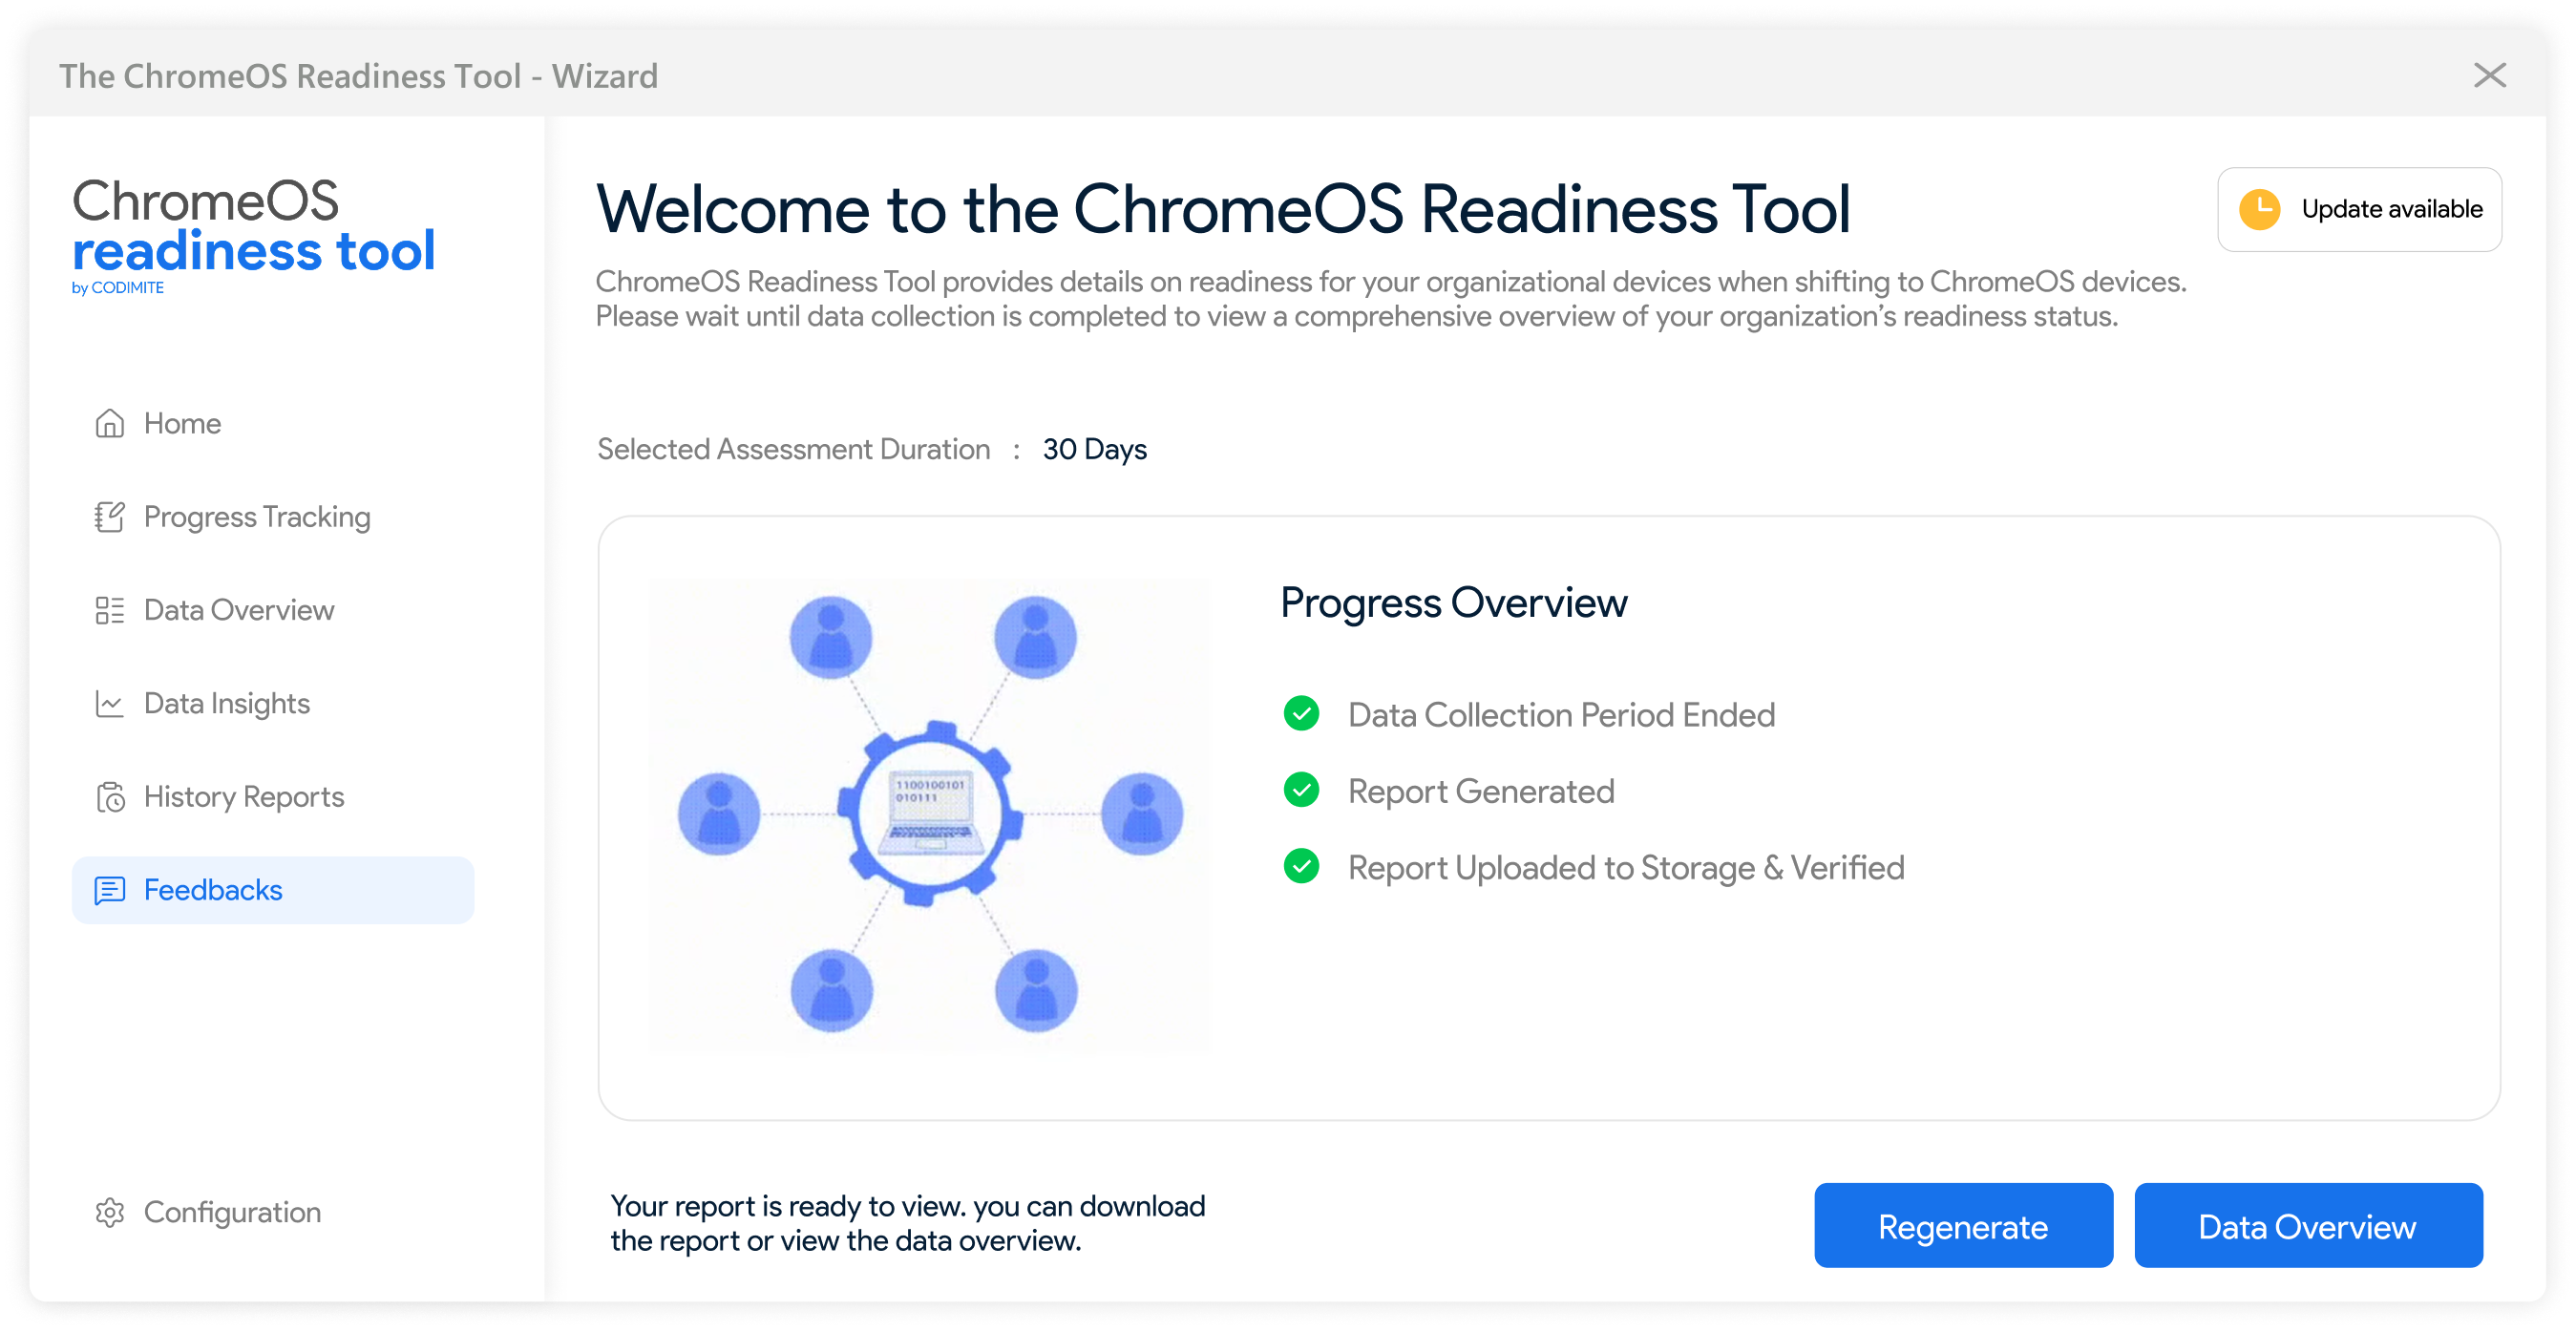Close the Wizard window
This screenshot has width=2576, height=1332.
(x=2488, y=75)
